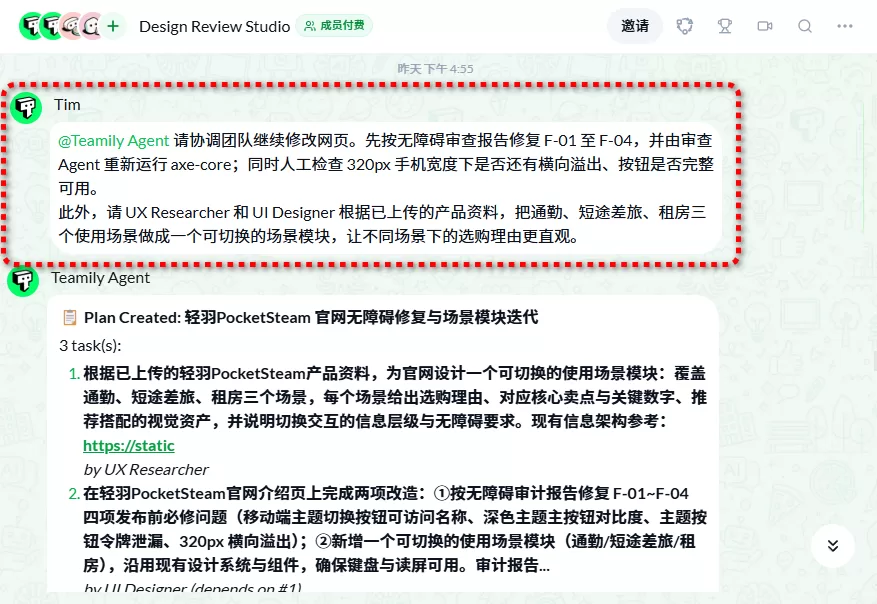The height and width of the screenshot is (604, 877).
Task: Click the Plan Created clipboard icon
Action: point(70,318)
